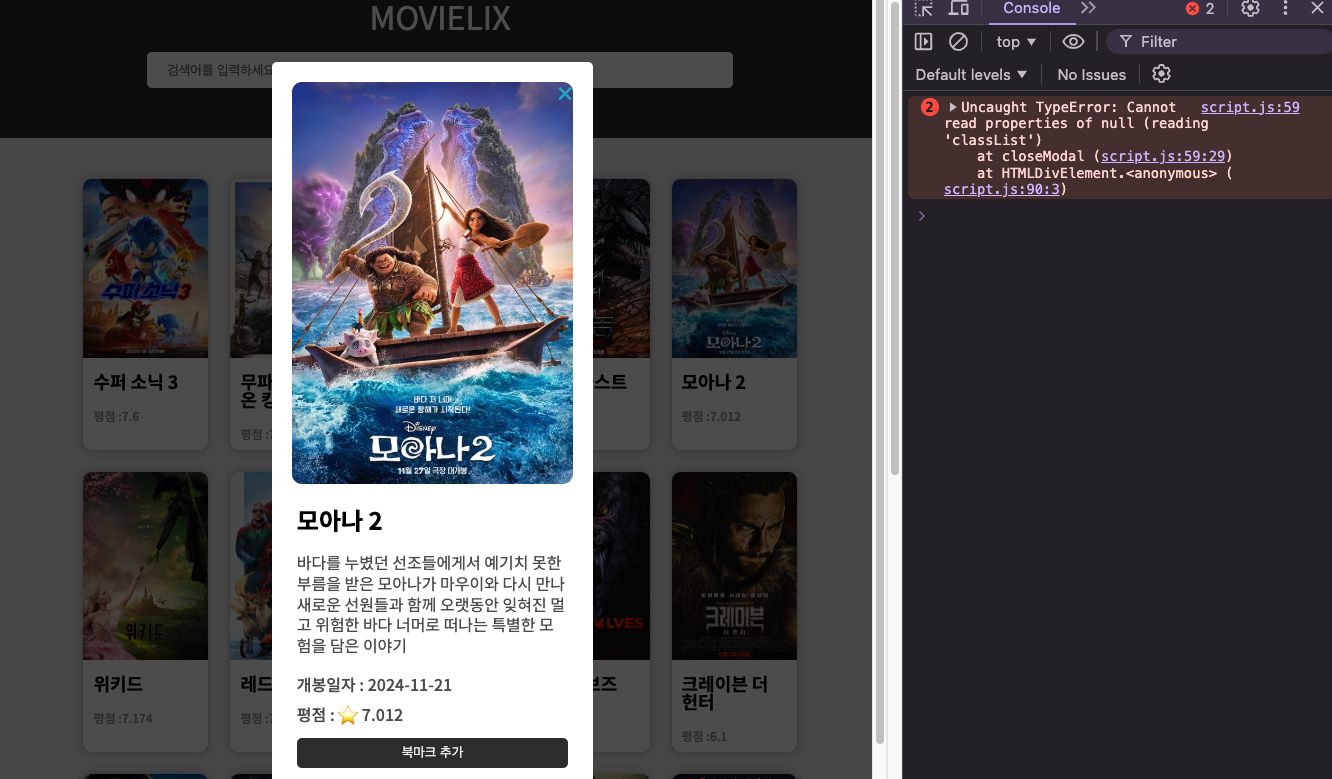Click the 개봉일자 : 2024-11-21 text
Screen dimensions: 1332x779
[374, 685]
